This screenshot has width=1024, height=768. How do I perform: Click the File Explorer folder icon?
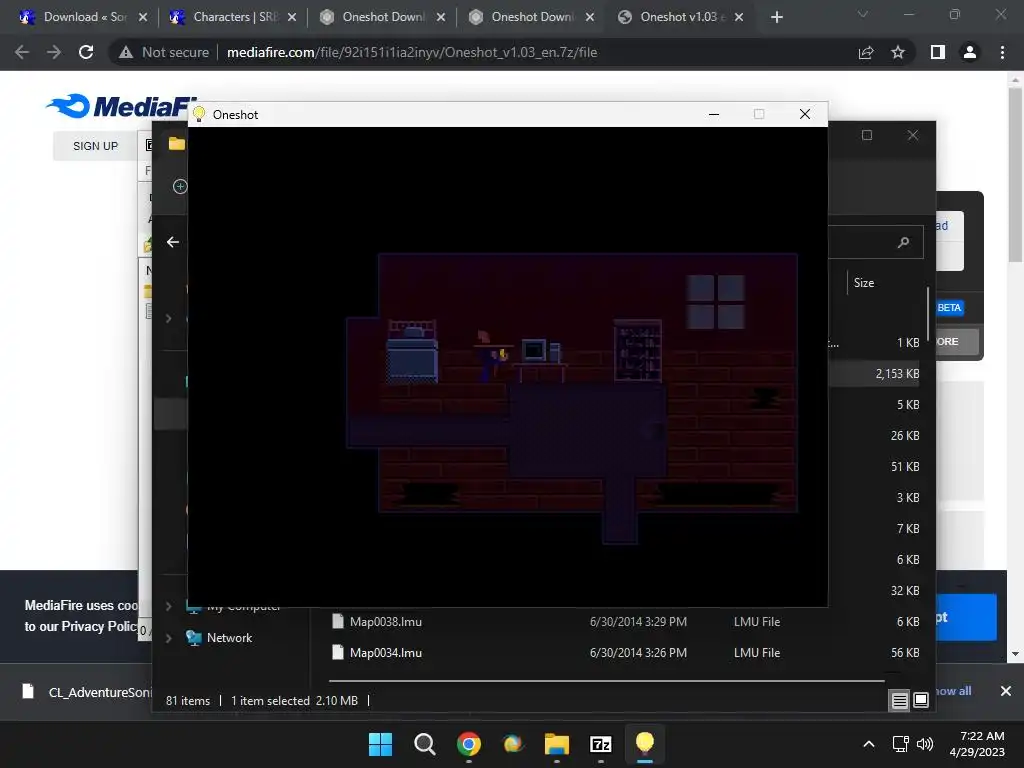pyautogui.click(x=176, y=144)
